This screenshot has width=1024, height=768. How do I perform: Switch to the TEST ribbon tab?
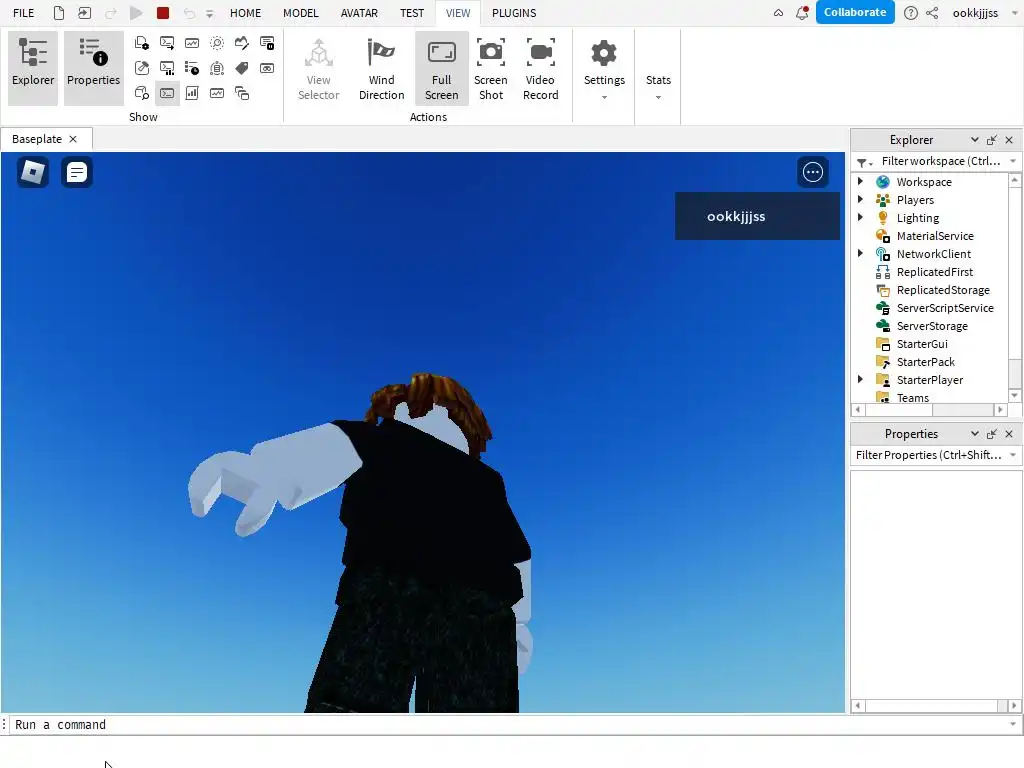tap(412, 12)
